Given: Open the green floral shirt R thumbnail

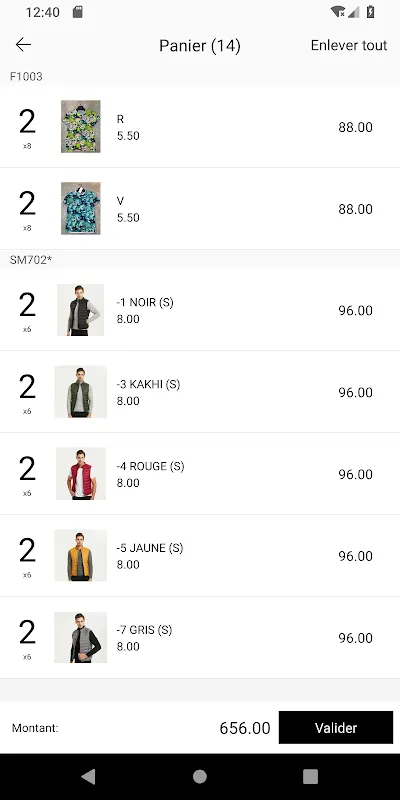Looking at the screenshot, I should click(x=81, y=127).
